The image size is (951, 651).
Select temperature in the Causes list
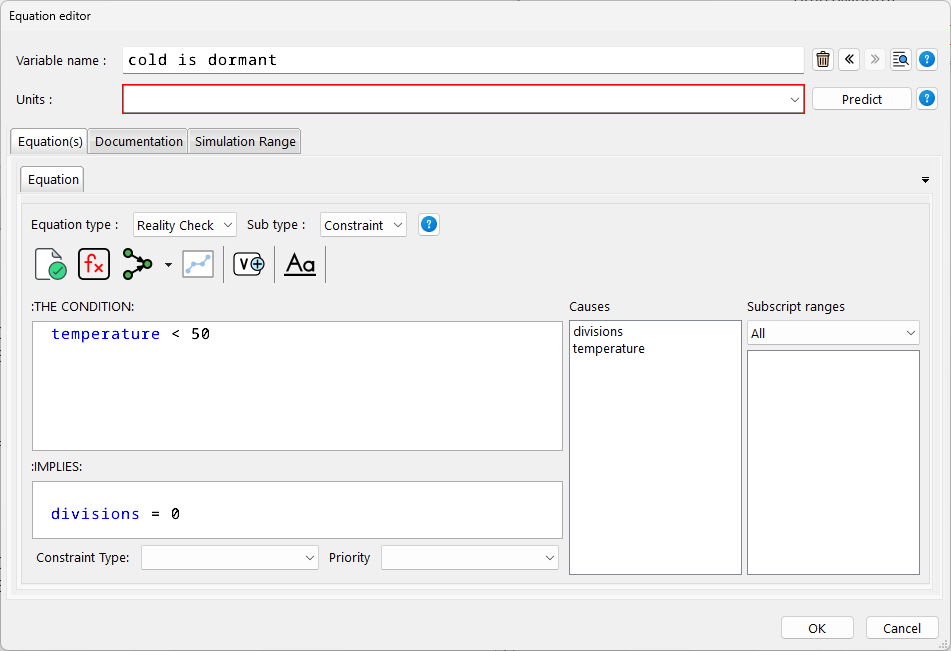tap(608, 349)
